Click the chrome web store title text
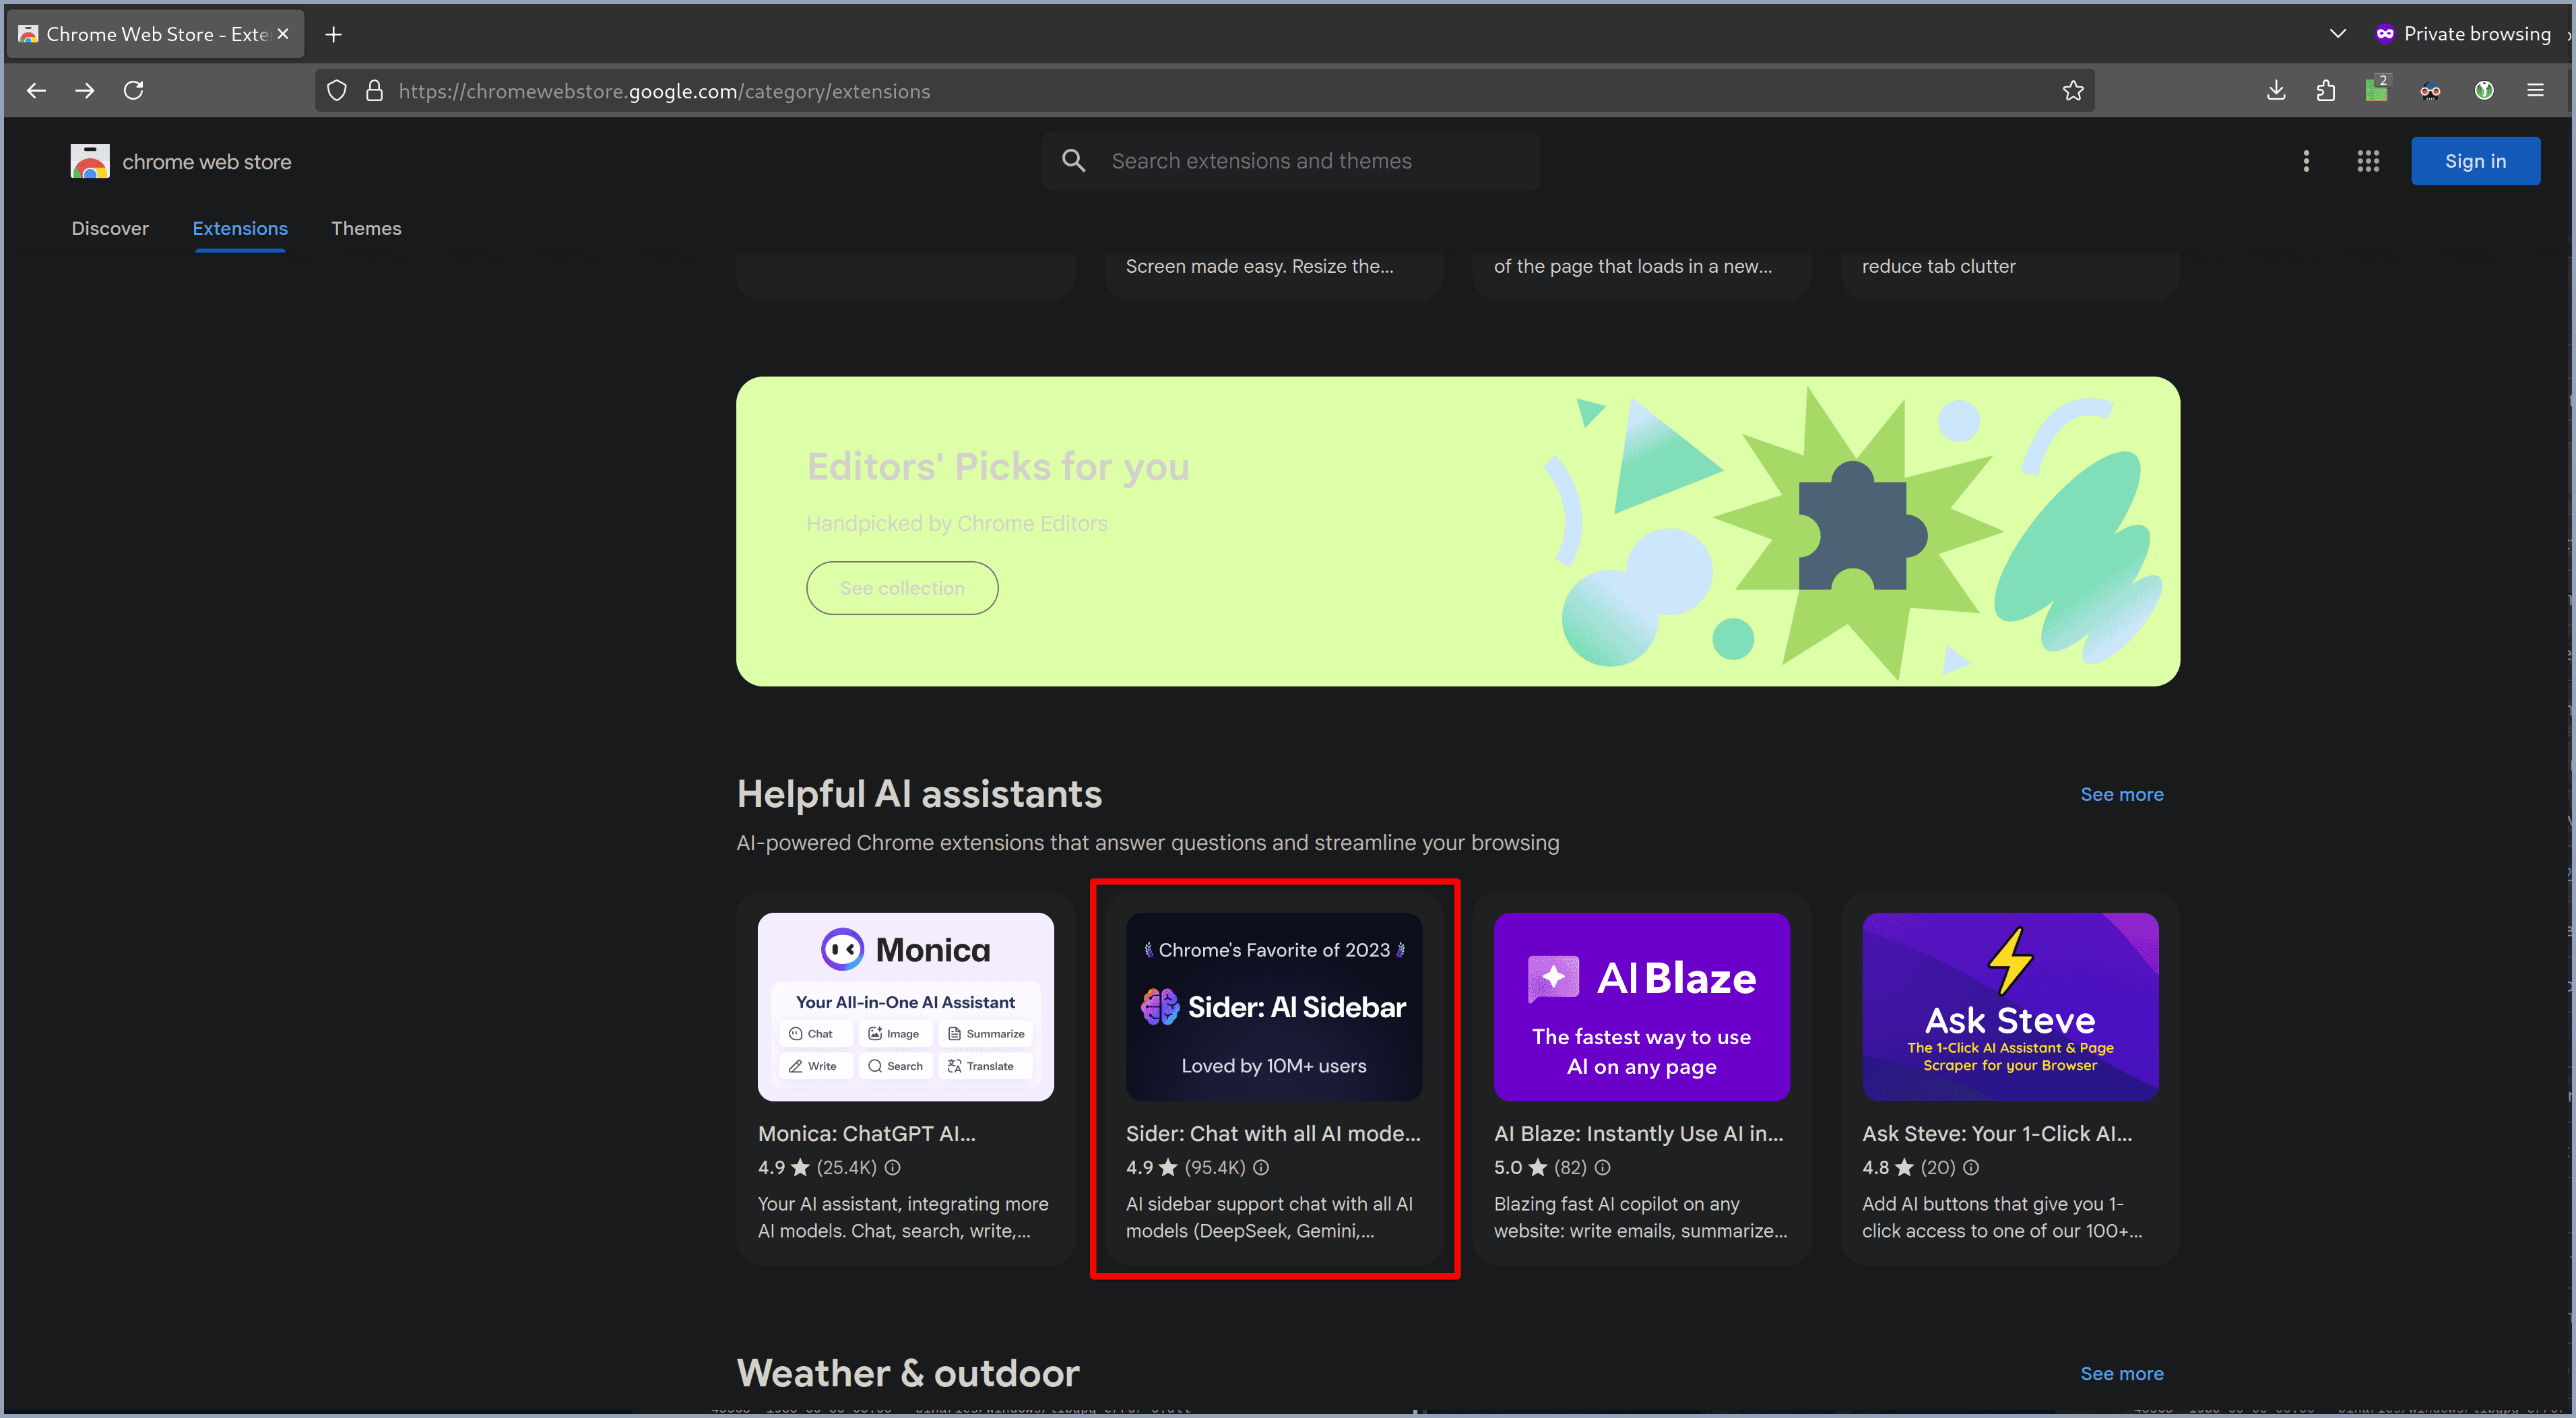The height and width of the screenshot is (1418, 2576). click(207, 162)
